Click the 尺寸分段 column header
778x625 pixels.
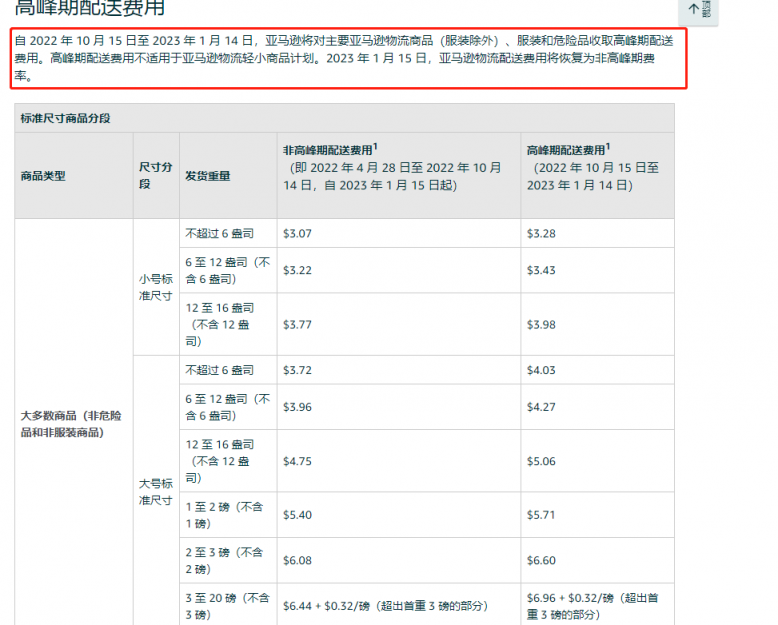coord(156,176)
